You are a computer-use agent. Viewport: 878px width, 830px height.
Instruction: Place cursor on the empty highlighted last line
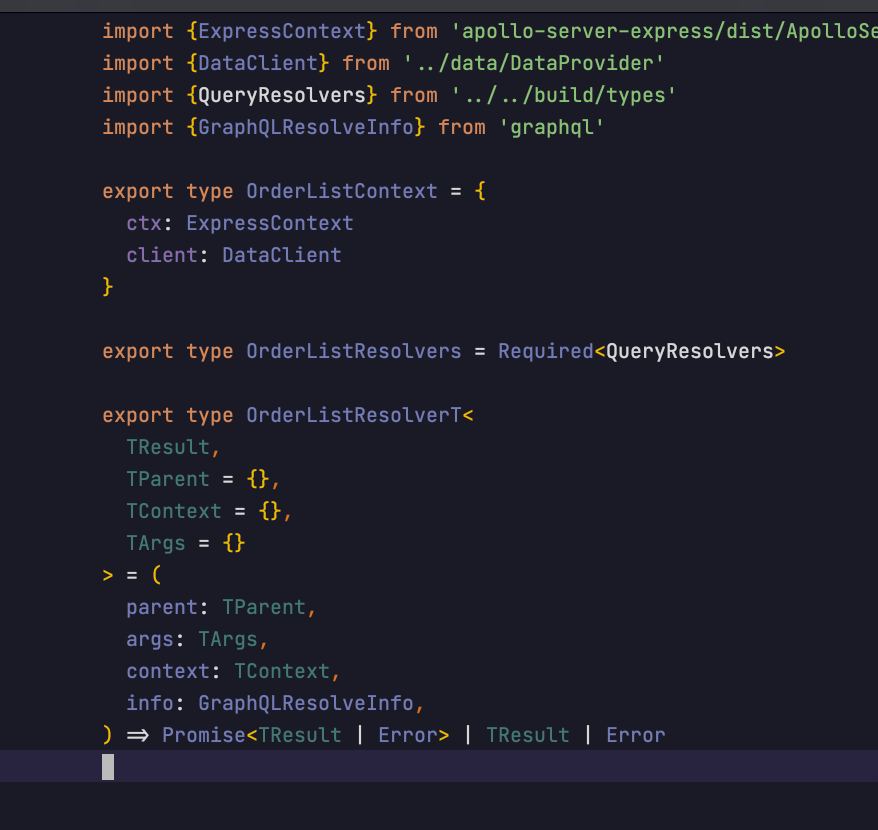point(439,767)
